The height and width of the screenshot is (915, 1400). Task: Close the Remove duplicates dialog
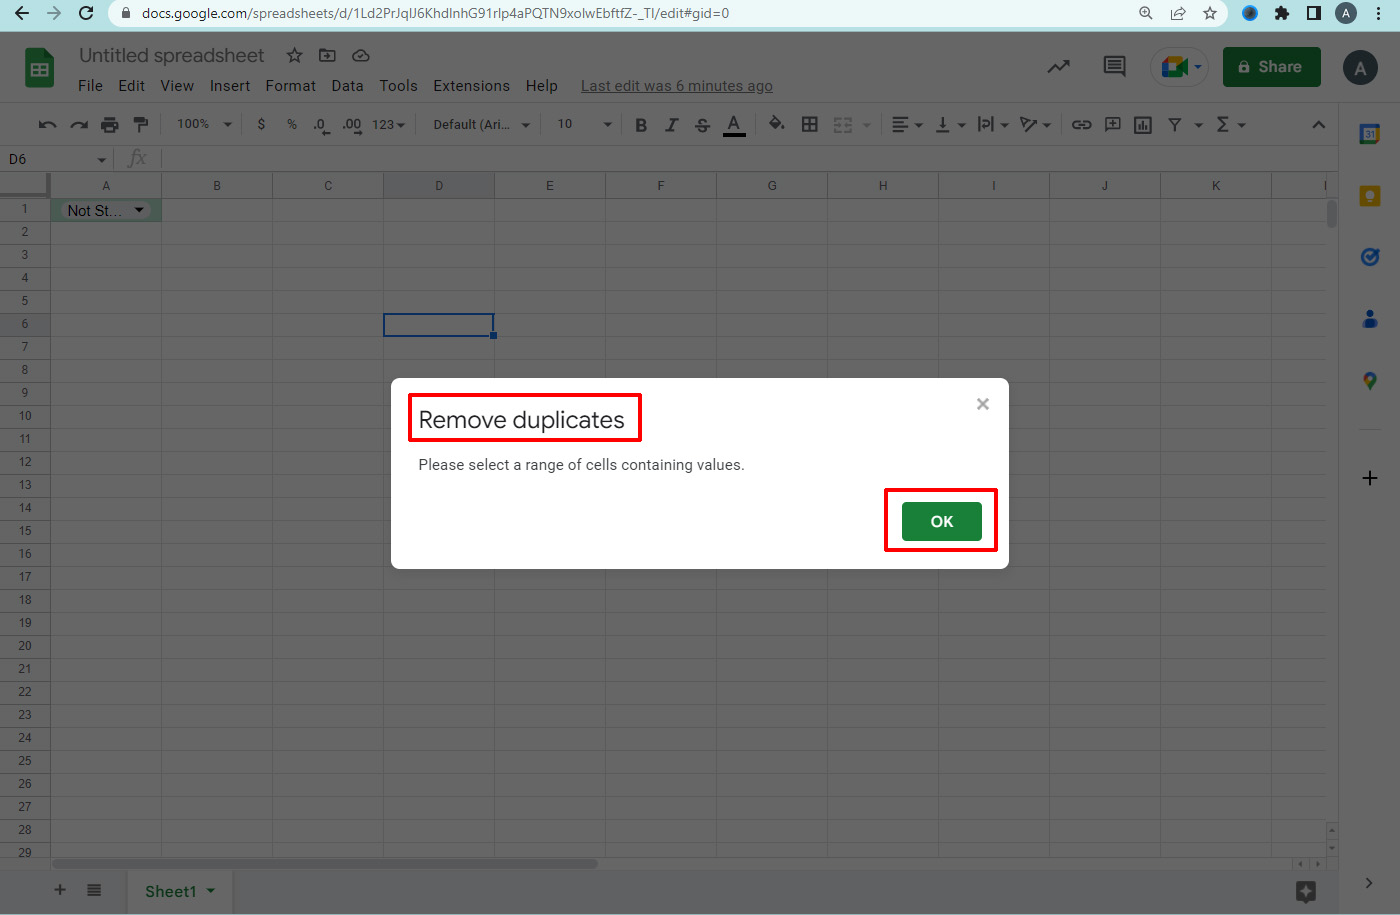tap(982, 404)
